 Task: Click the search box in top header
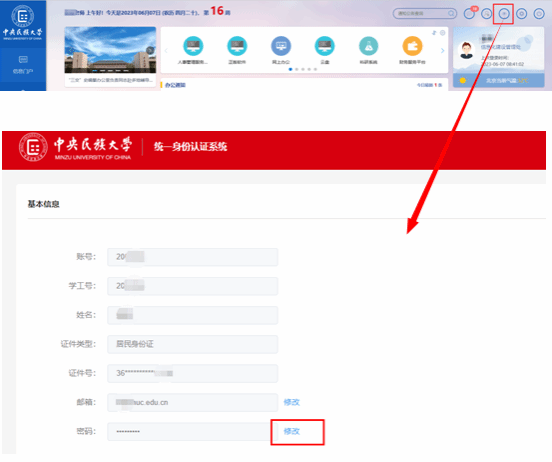(425, 14)
